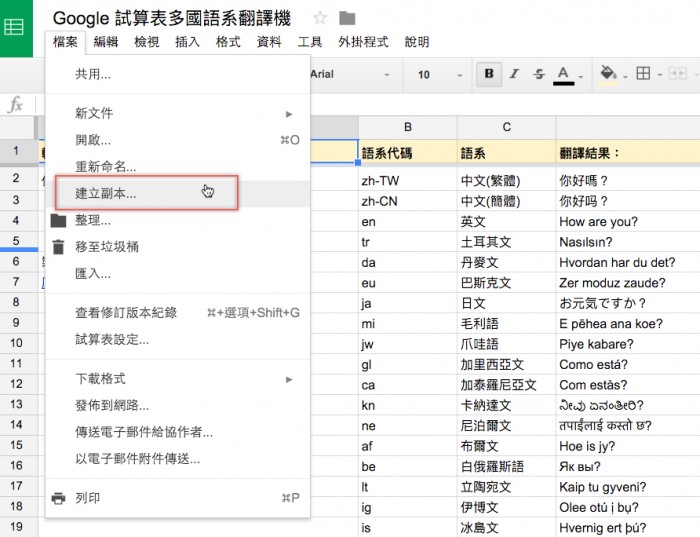Viewport: 700px width, 537px height.
Task: Toggle bold formatting button
Action: 489,74
